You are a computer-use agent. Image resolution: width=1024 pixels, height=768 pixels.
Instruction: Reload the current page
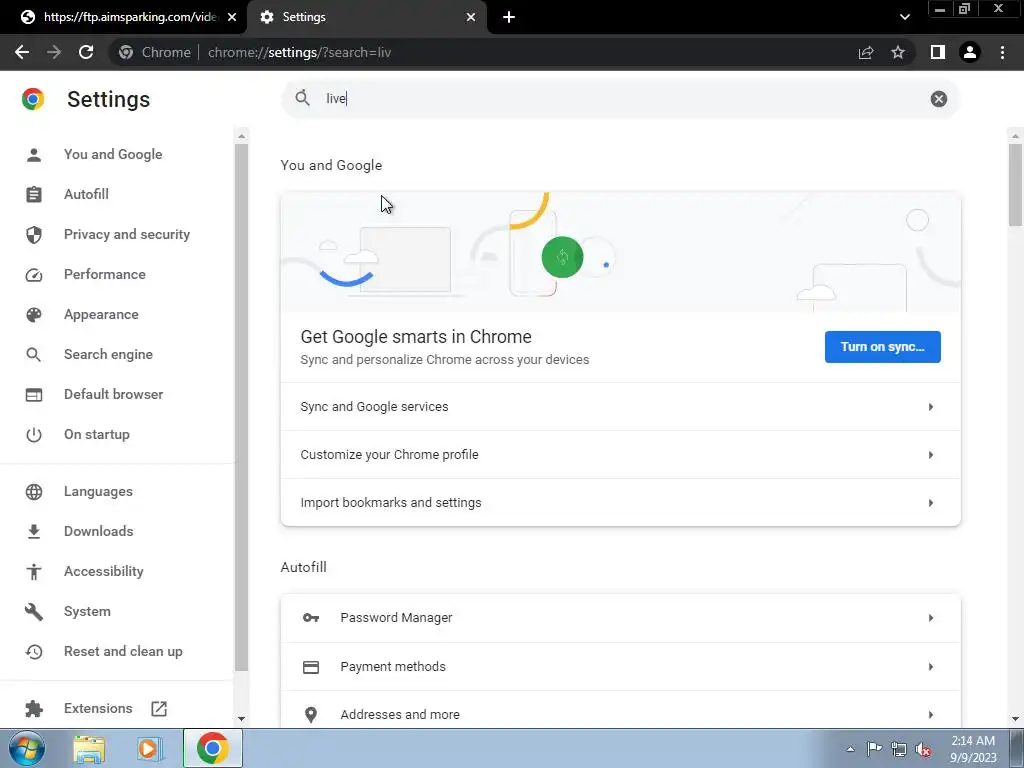86,52
